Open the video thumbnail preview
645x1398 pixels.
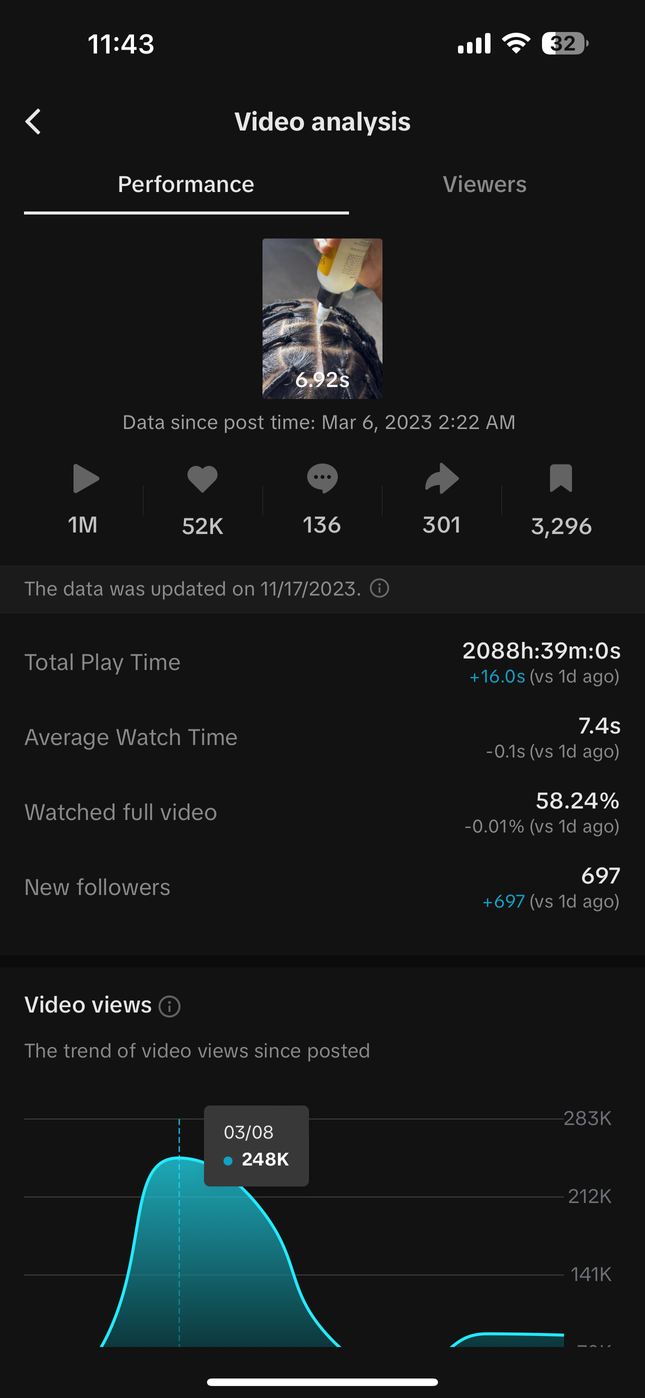click(322, 318)
